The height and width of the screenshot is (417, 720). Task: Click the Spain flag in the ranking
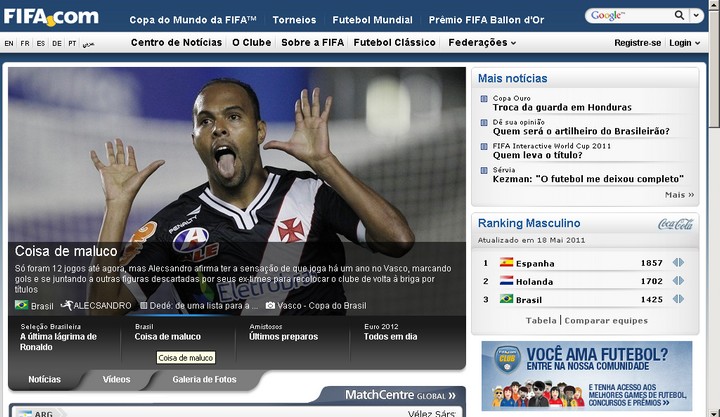click(x=506, y=262)
